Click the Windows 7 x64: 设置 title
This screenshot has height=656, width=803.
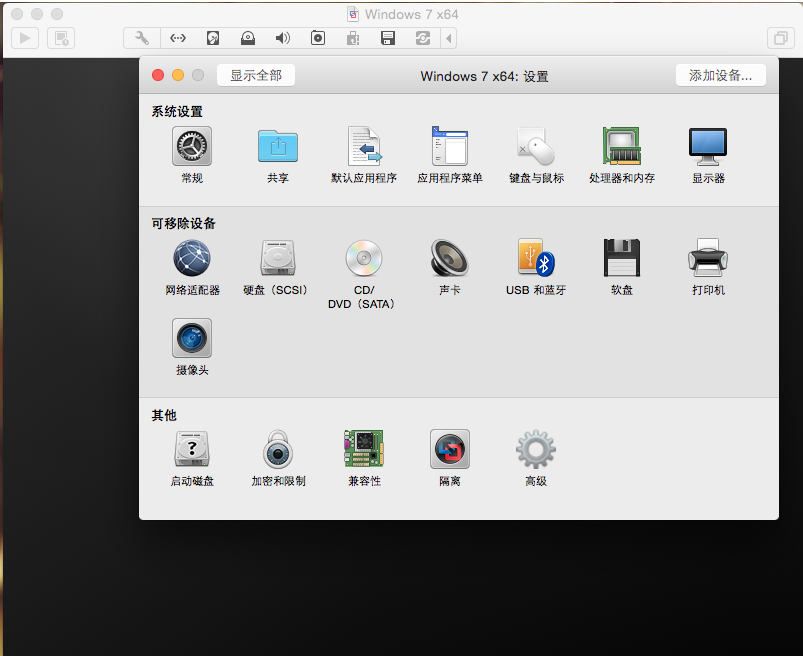pos(484,76)
